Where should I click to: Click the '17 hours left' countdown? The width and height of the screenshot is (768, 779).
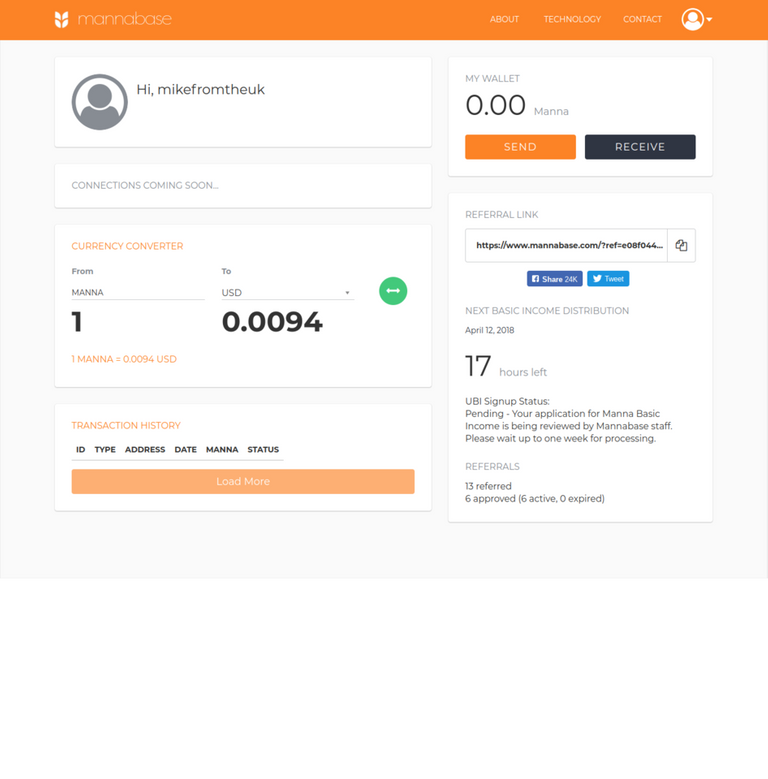click(x=506, y=367)
